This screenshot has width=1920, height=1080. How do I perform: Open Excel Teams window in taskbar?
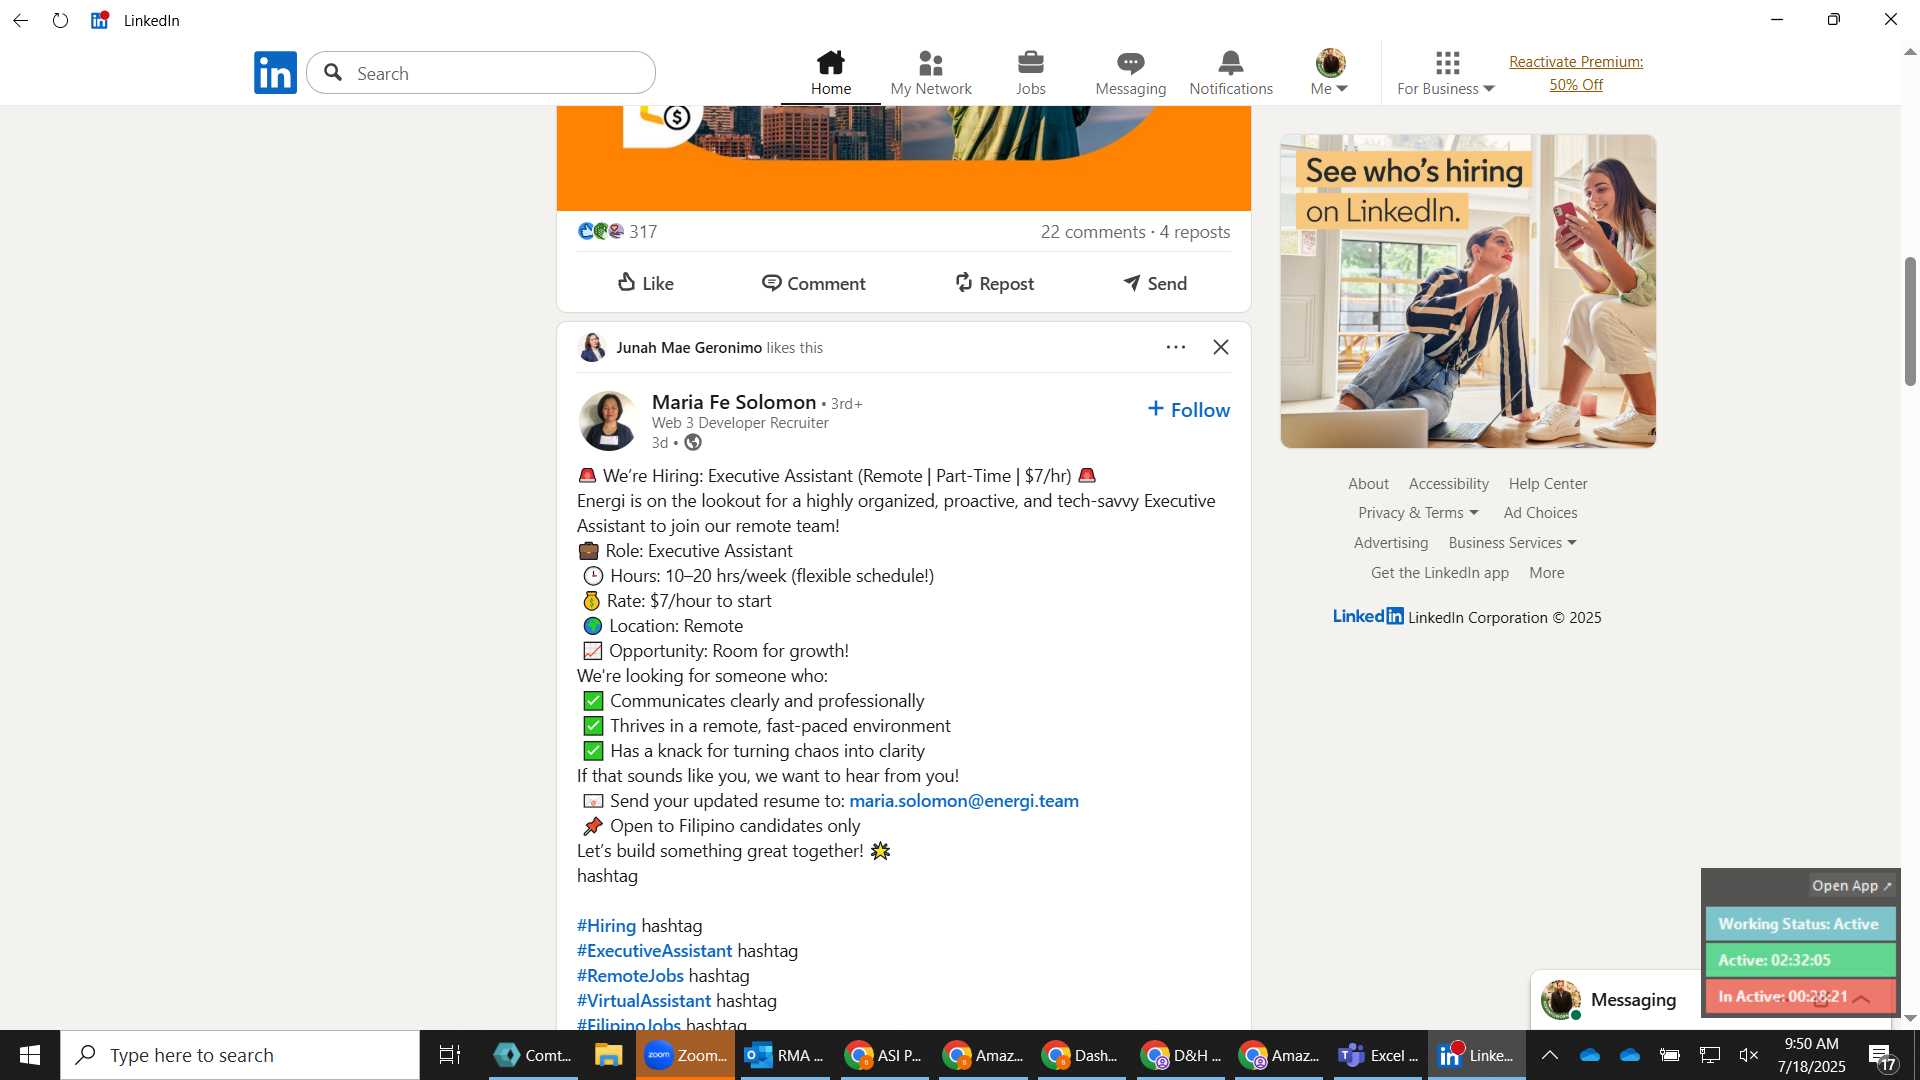pyautogui.click(x=1378, y=1055)
